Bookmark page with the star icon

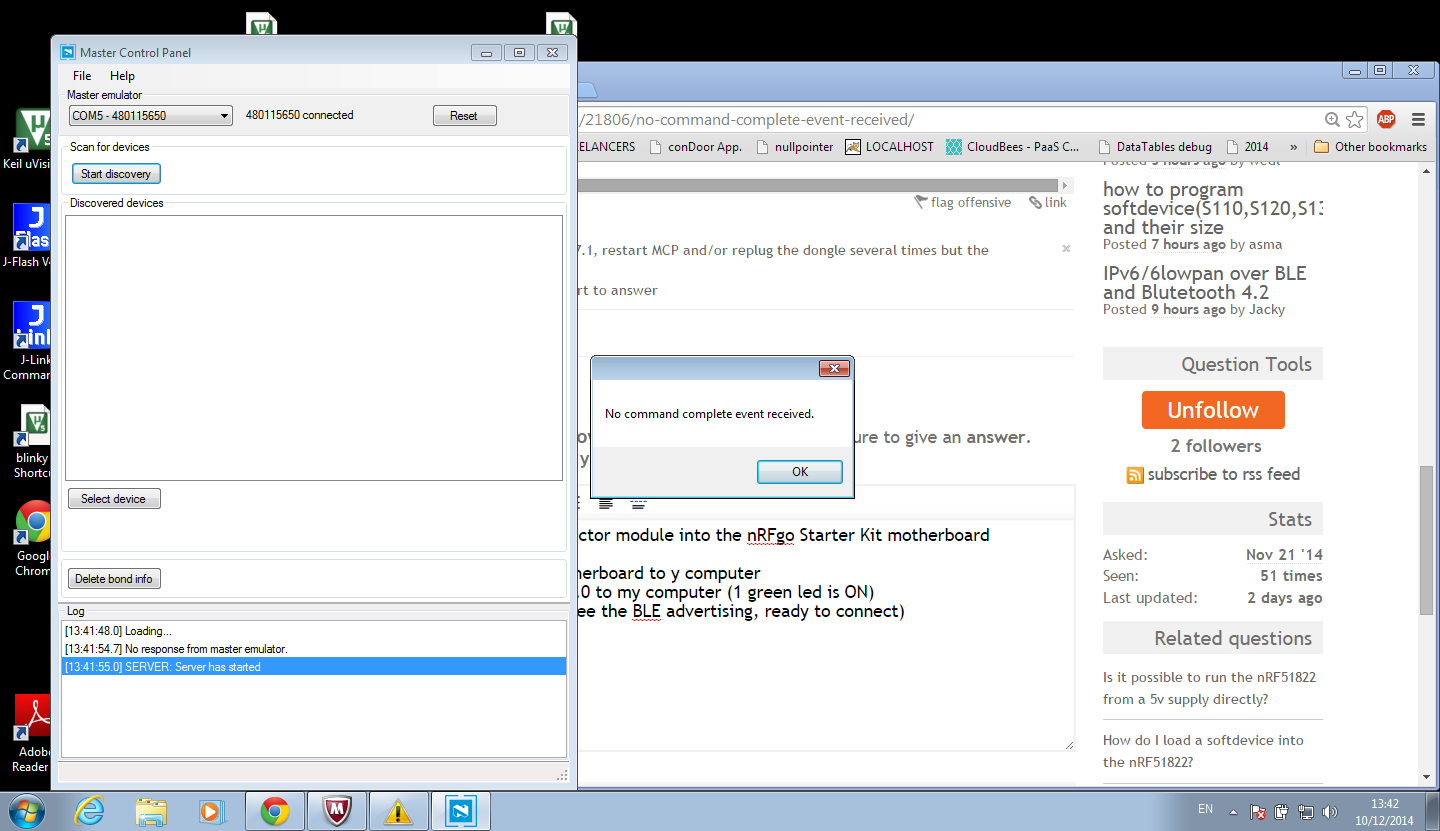pos(1354,120)
